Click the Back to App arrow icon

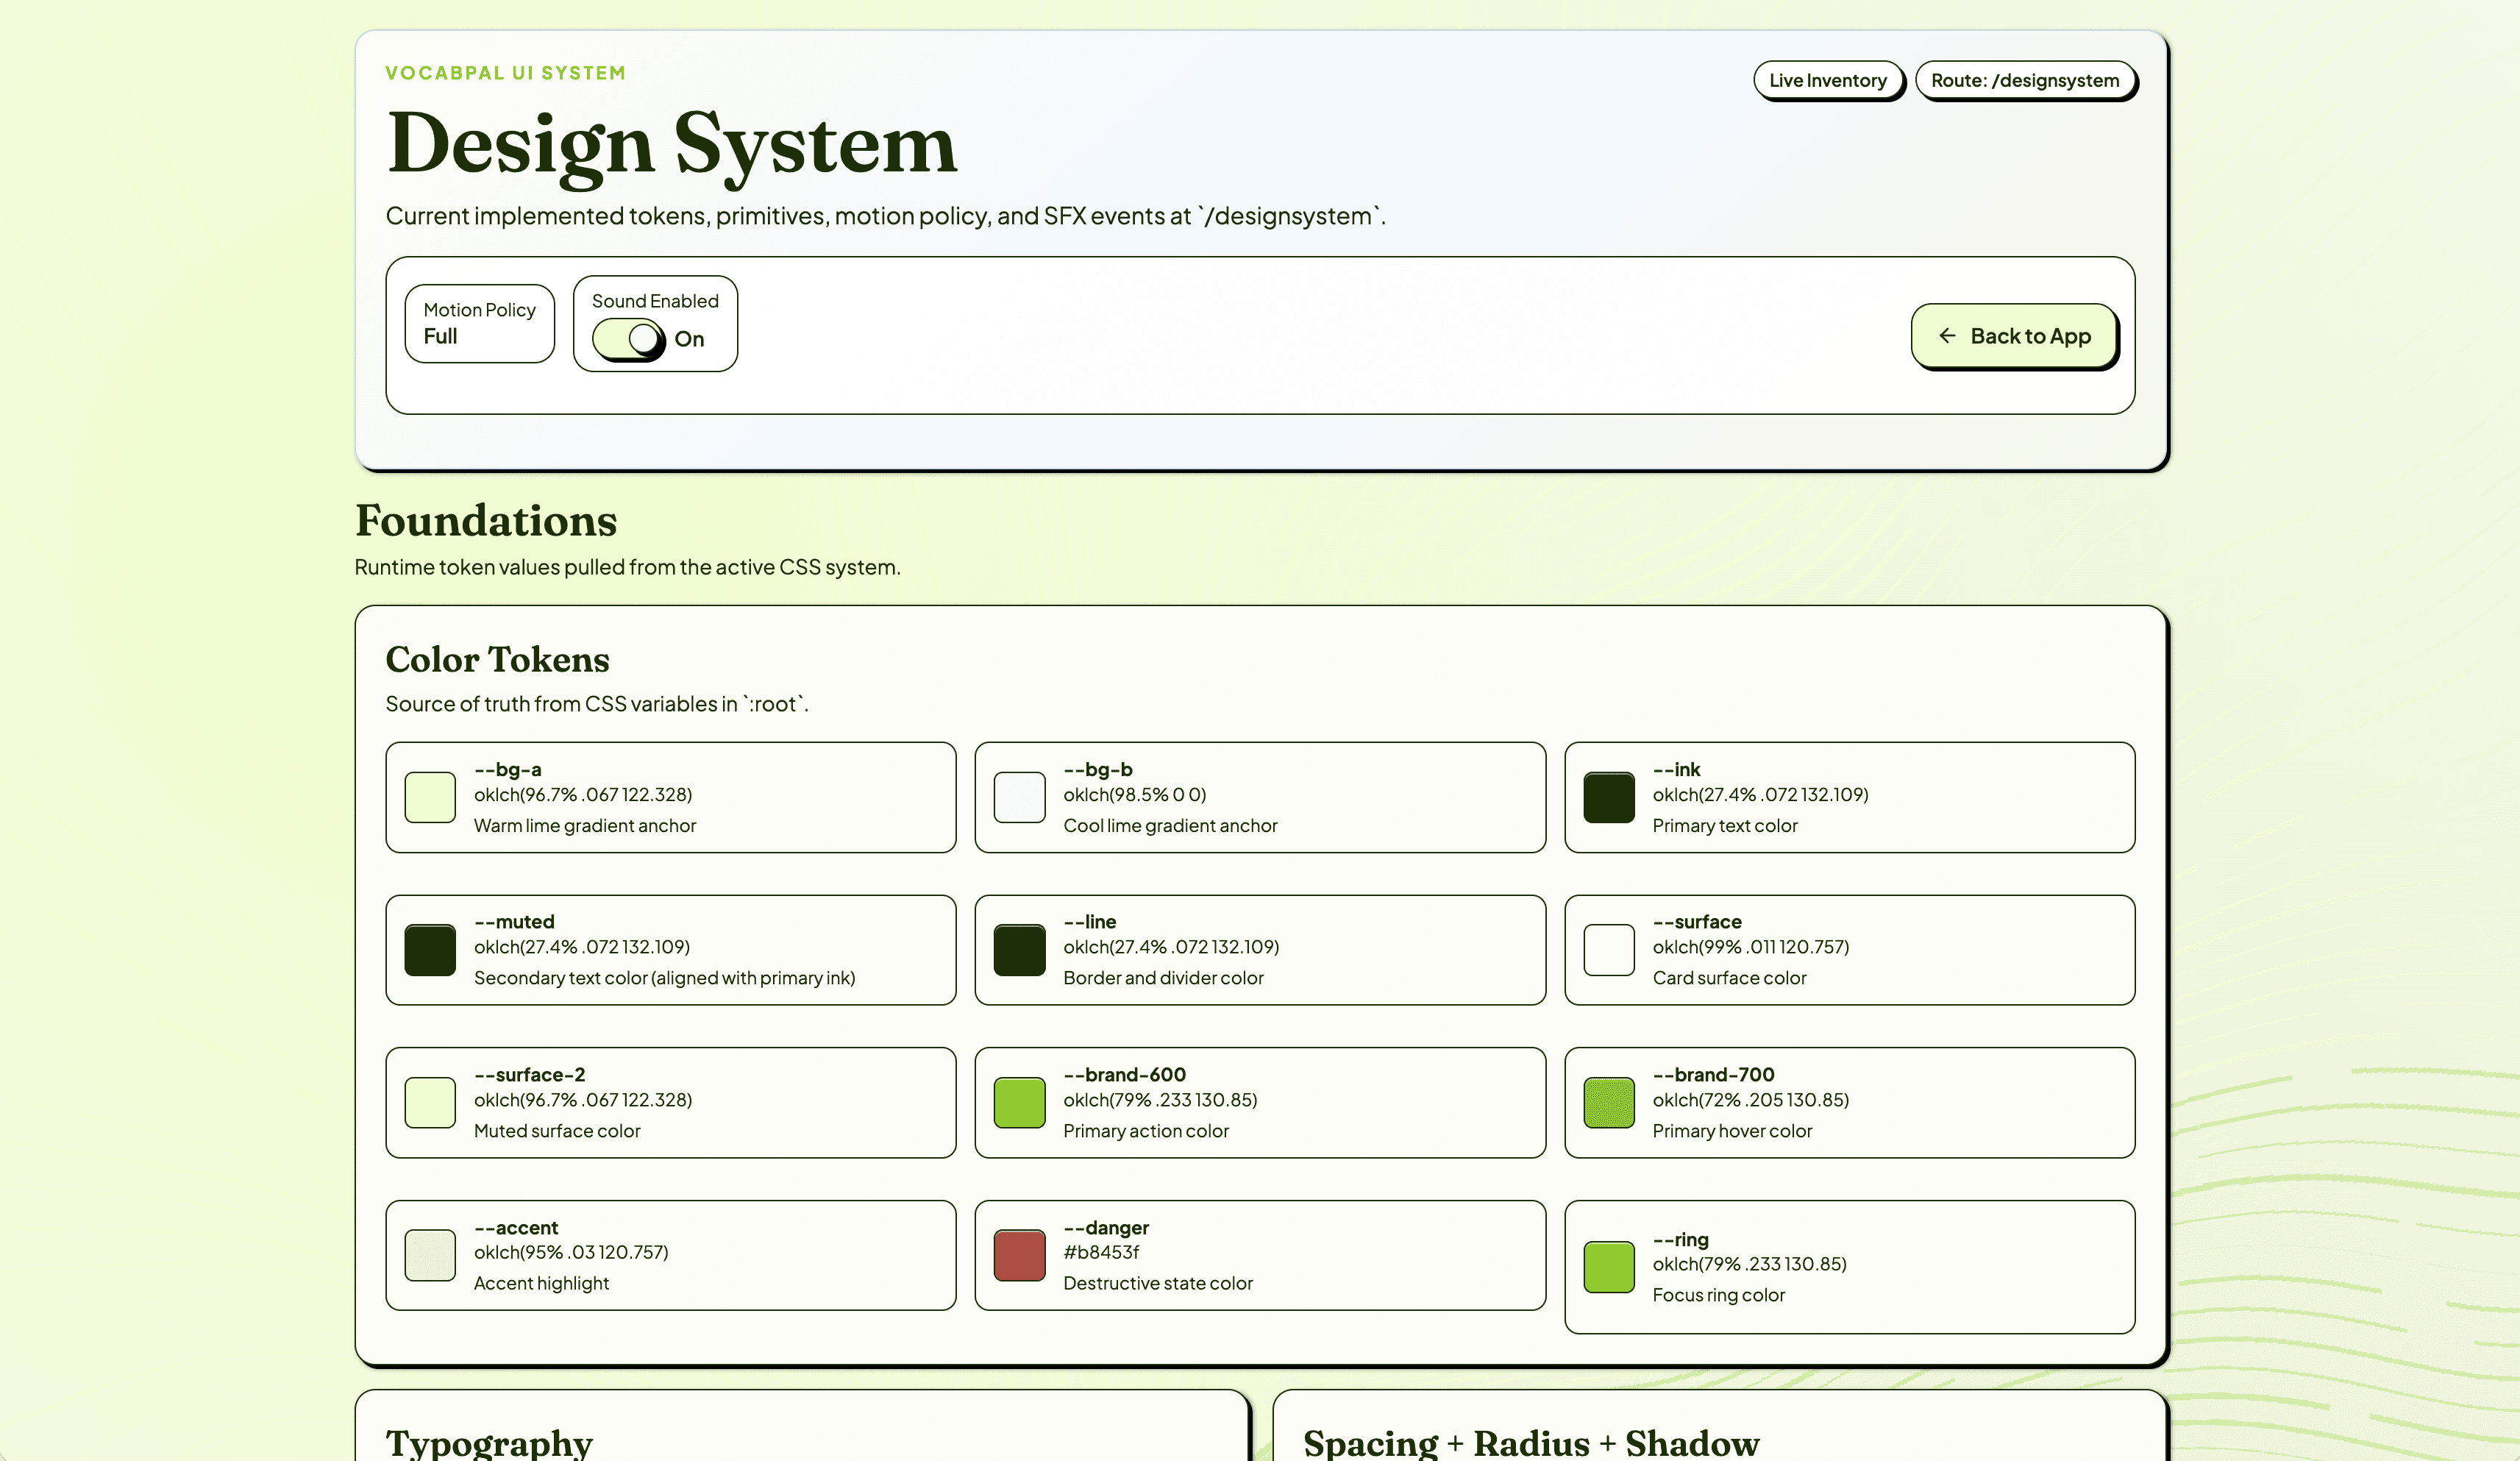pyautogui.click(x=1947, y=336)
